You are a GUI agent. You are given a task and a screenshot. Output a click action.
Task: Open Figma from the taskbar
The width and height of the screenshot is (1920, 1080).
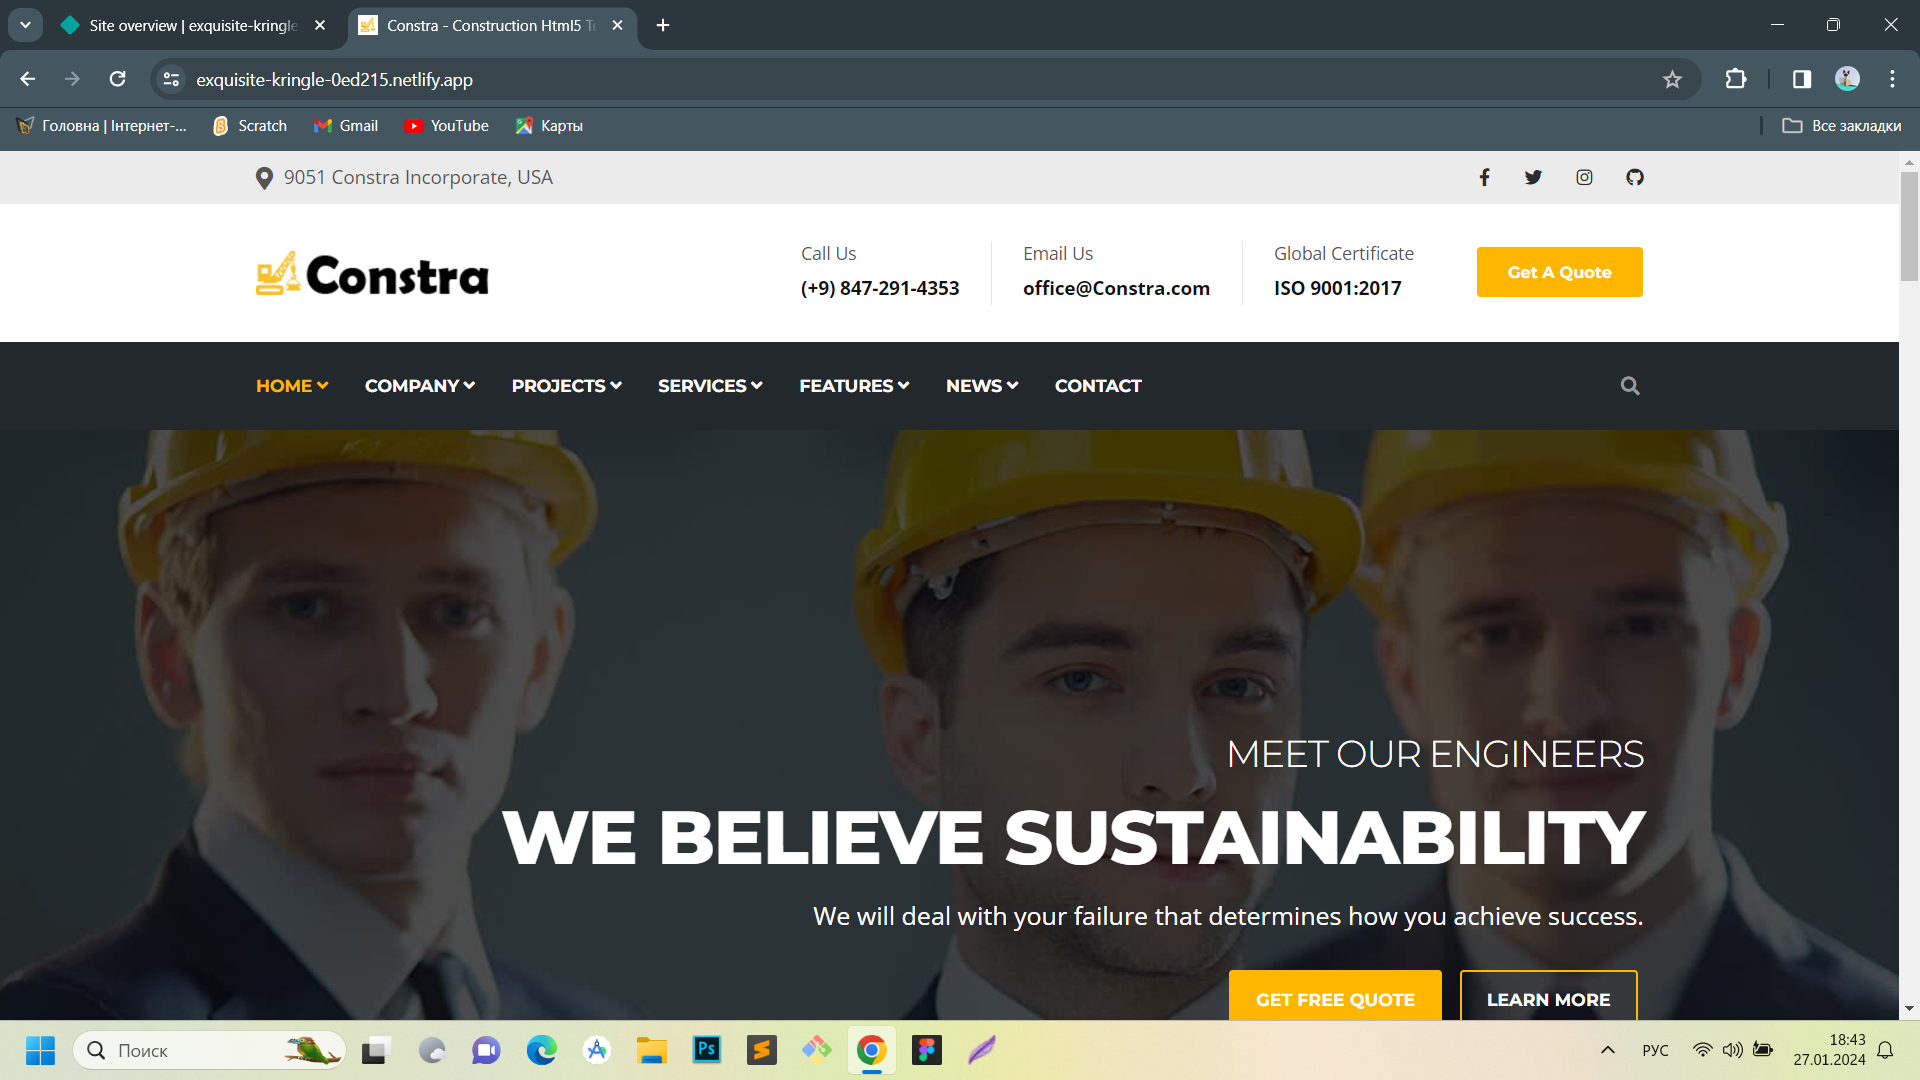[927, 1050]
